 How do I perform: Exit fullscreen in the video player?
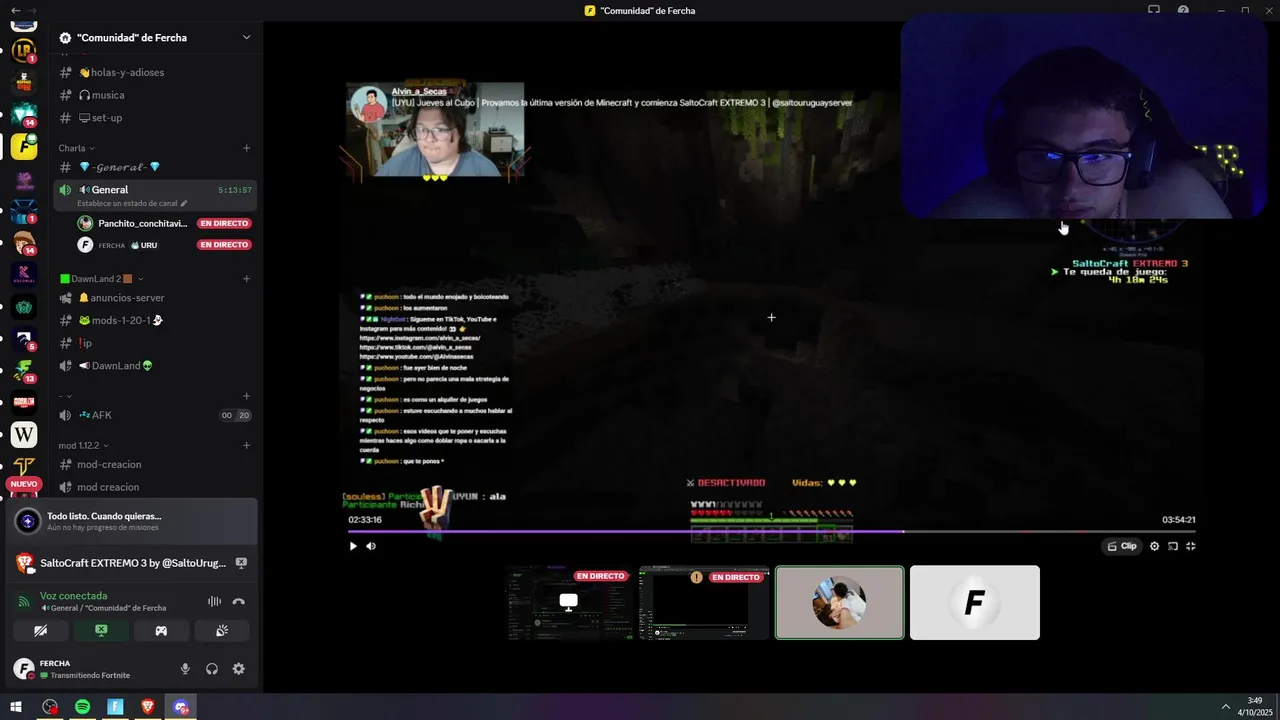click(x=1191, y=546)
